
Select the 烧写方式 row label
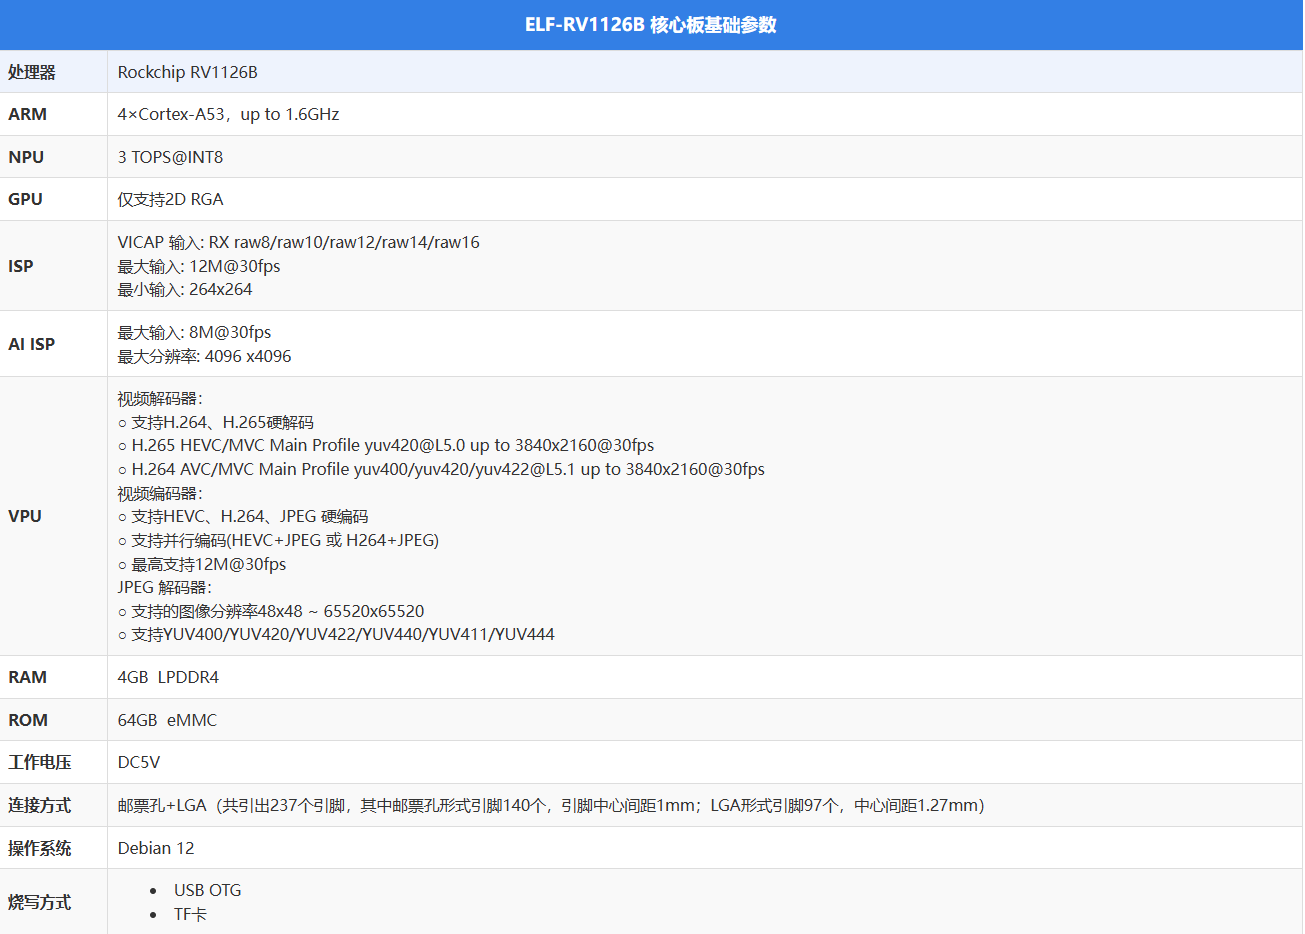(x=40, y=902)
